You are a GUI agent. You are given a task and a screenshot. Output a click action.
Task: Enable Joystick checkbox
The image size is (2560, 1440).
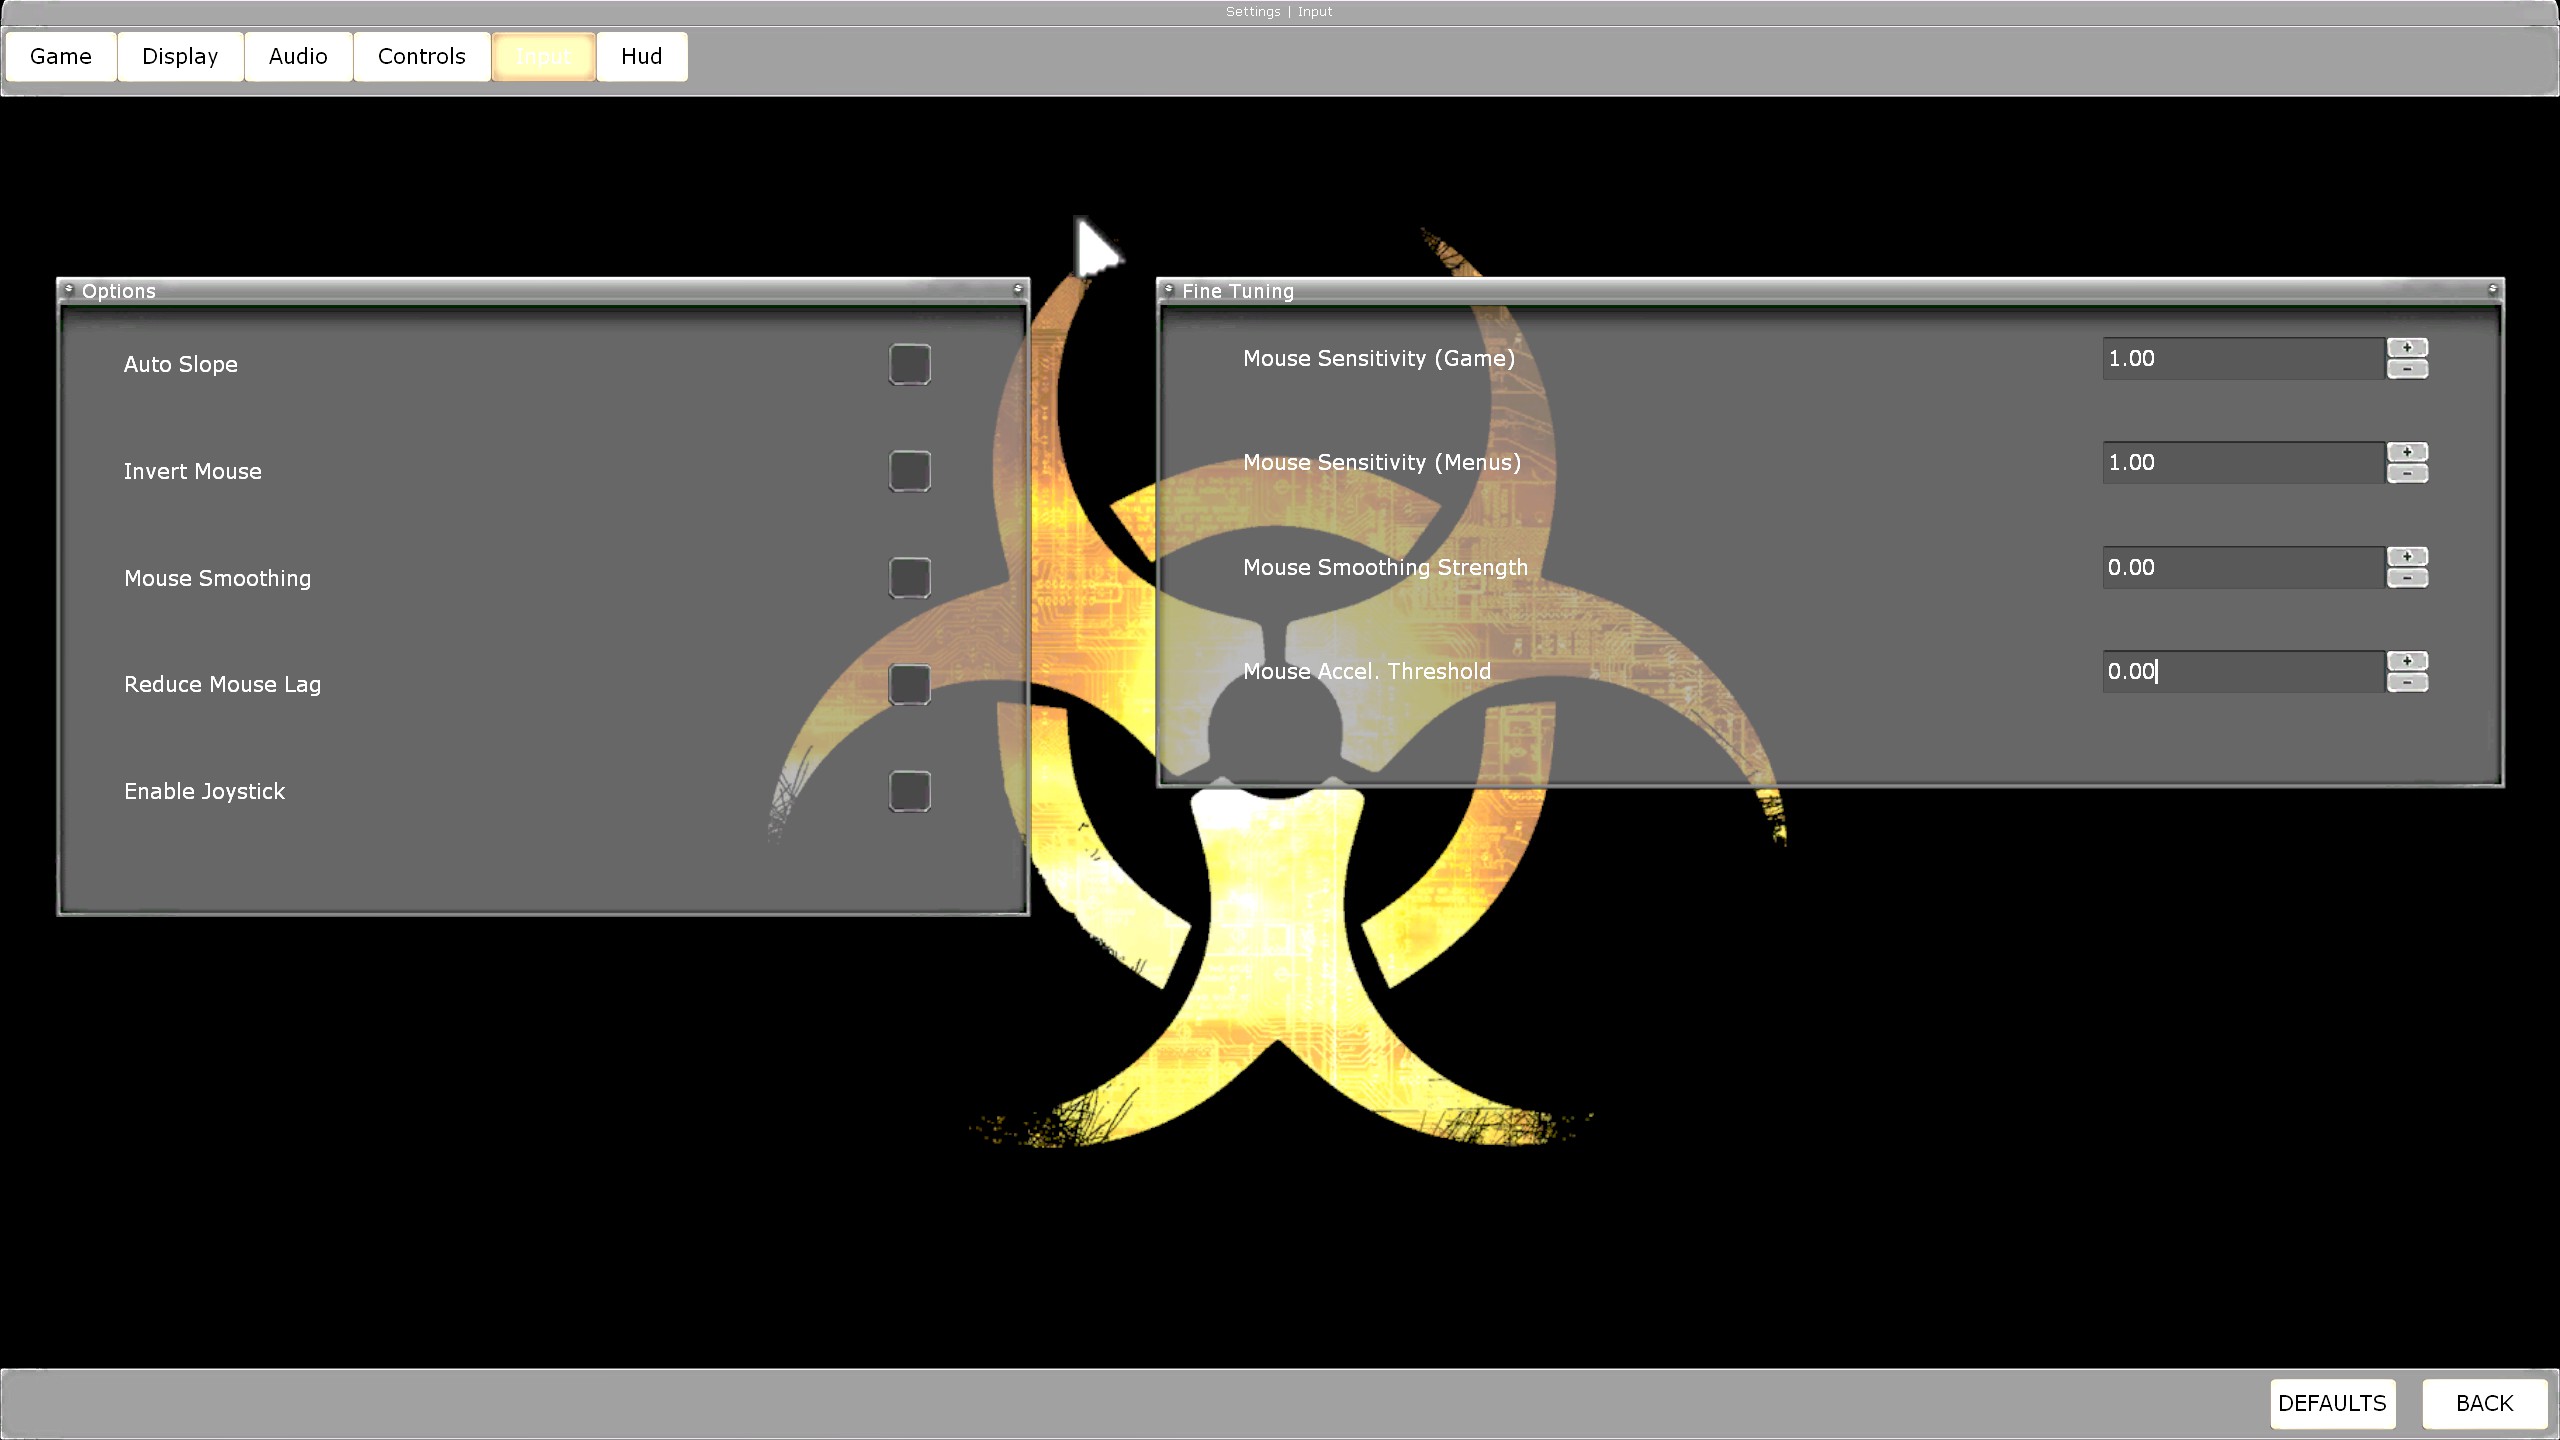point(909,791)
